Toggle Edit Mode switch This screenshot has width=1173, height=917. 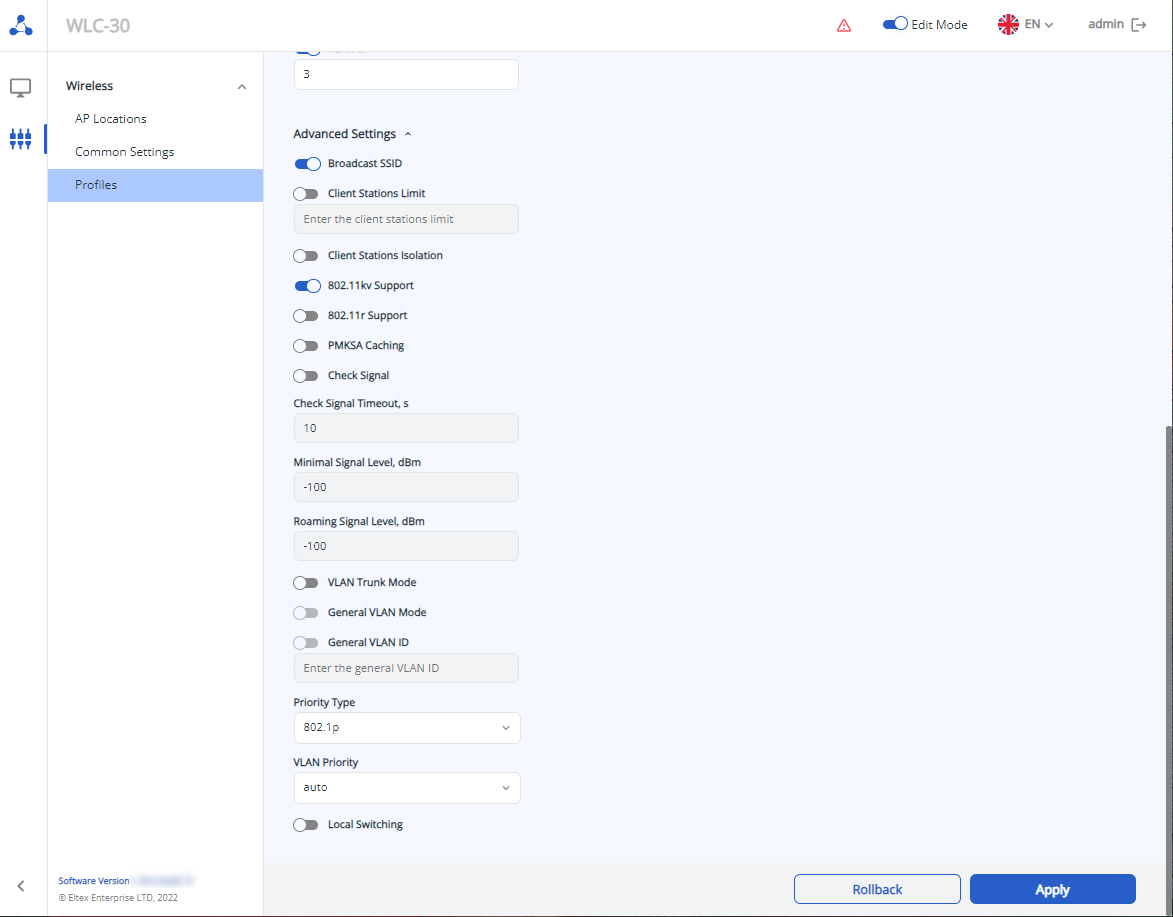click(895, 24)
